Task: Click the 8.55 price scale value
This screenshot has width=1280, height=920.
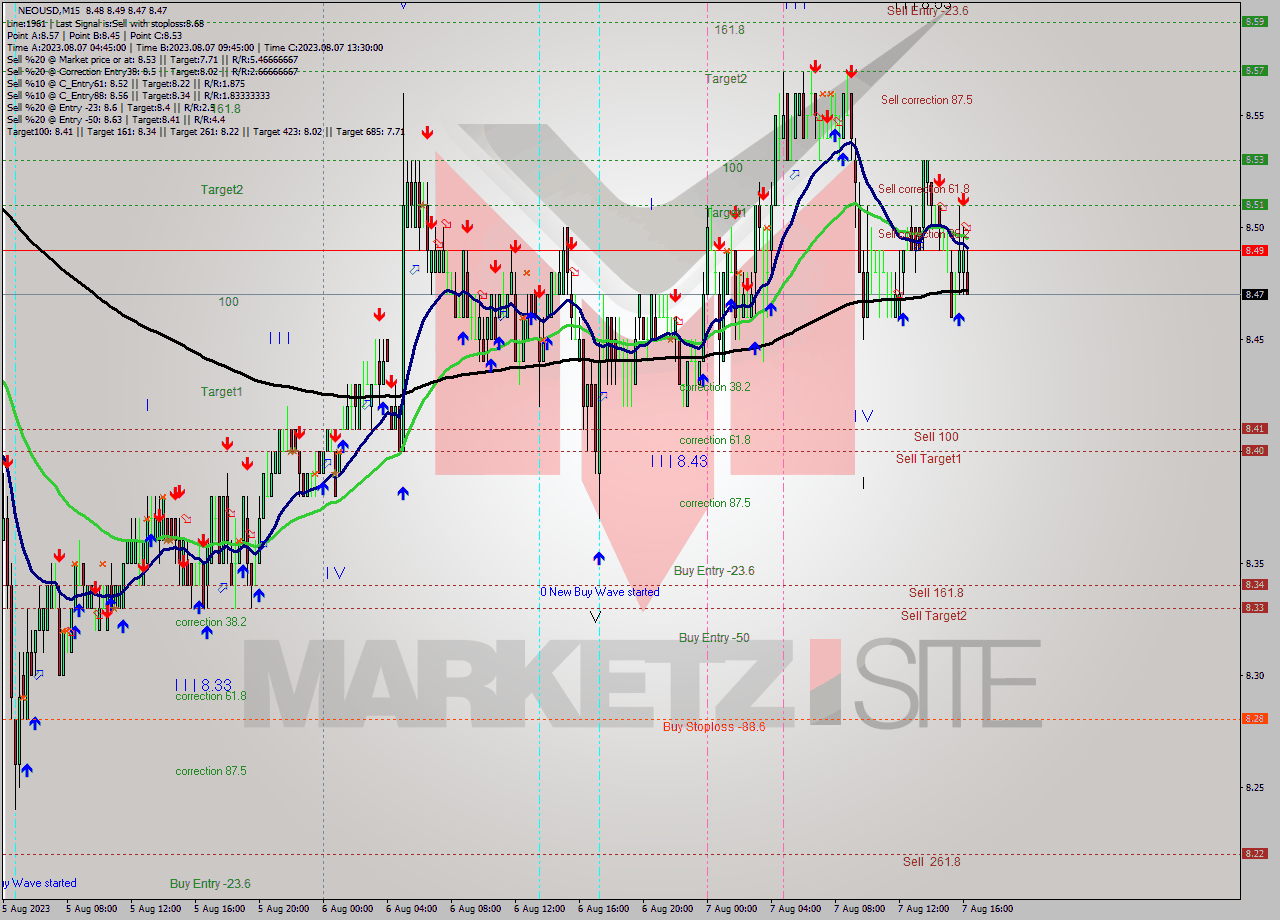Action: [x=1255, y=115]
